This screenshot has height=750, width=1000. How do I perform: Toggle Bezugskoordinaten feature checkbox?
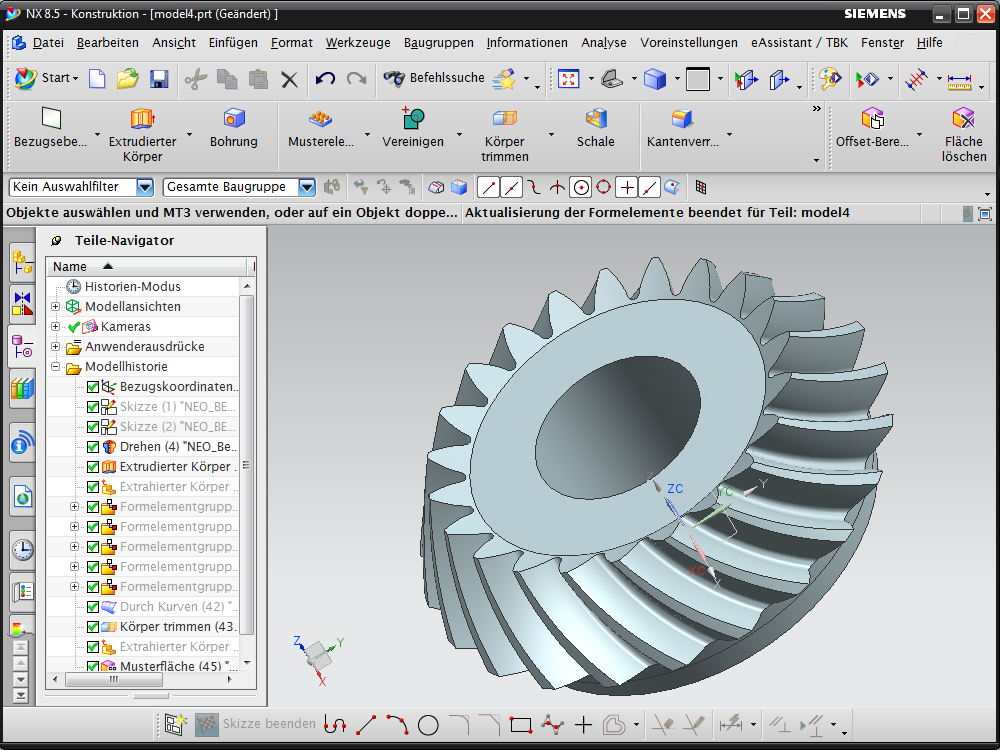point(93,387)
